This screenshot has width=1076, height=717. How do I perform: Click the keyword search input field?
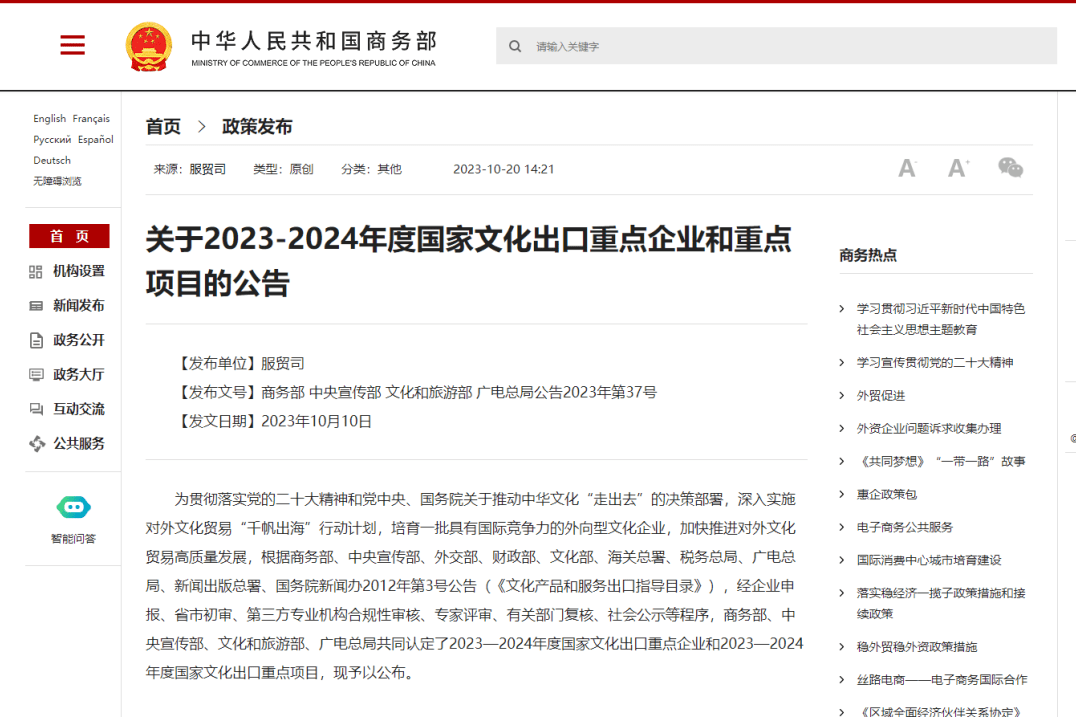click(x=790, y=46)
